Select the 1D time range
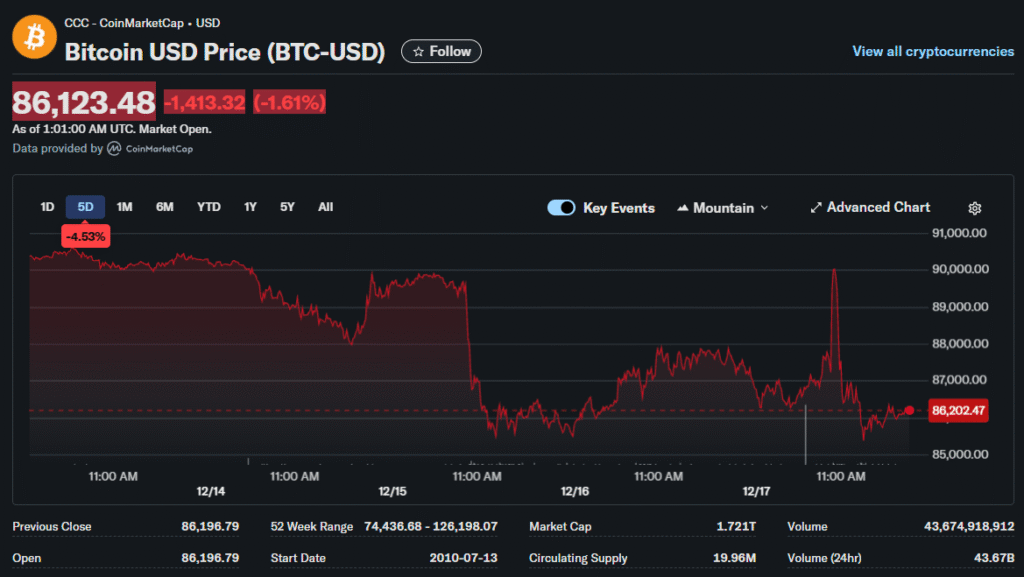The image size is (1024, 577). (x=47, y=207)
